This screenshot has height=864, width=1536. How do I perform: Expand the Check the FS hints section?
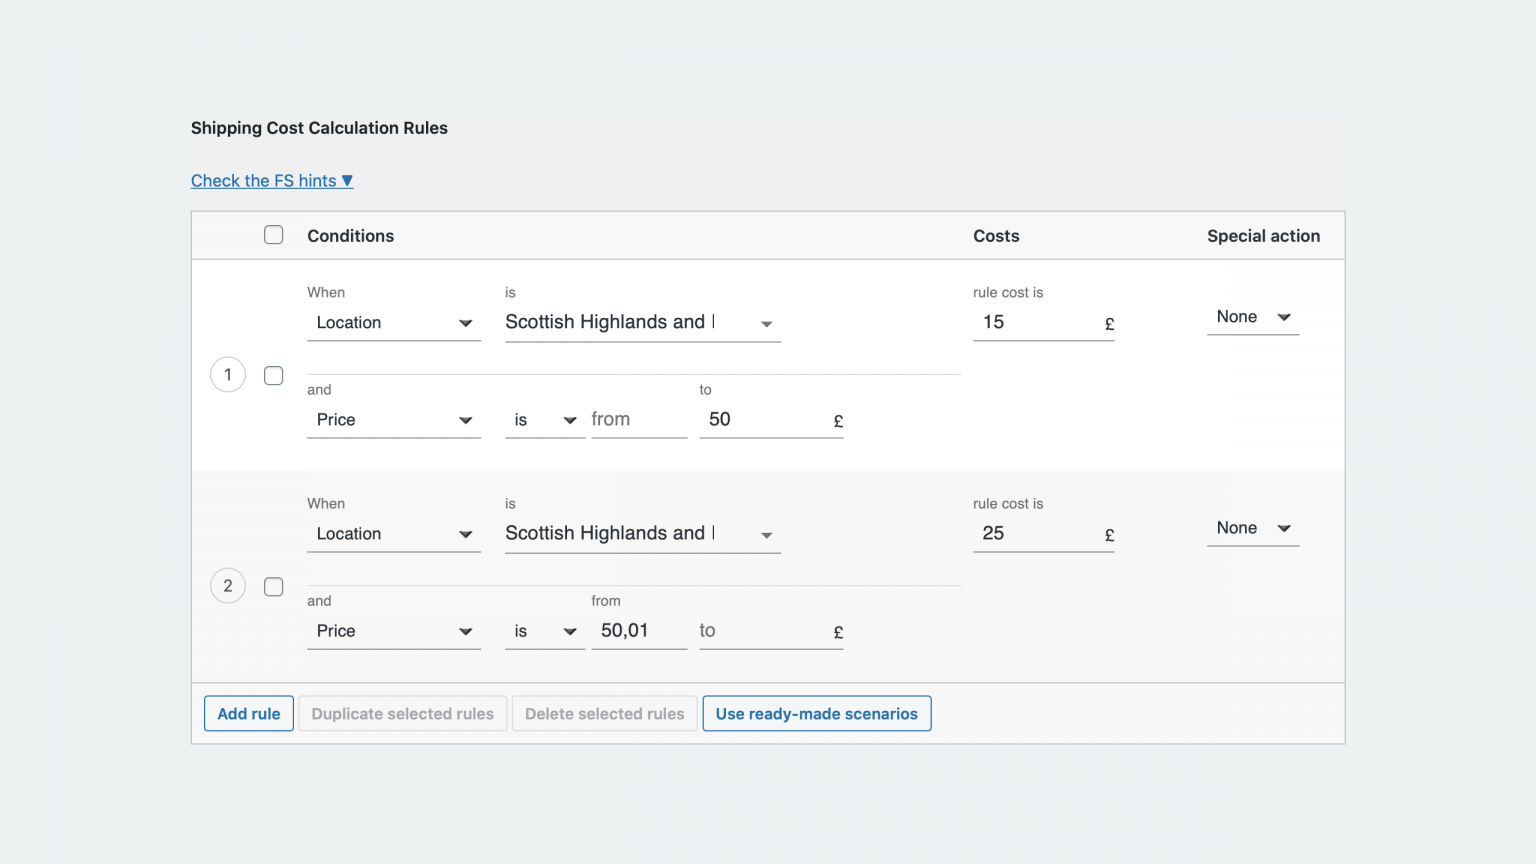(271, 180)
